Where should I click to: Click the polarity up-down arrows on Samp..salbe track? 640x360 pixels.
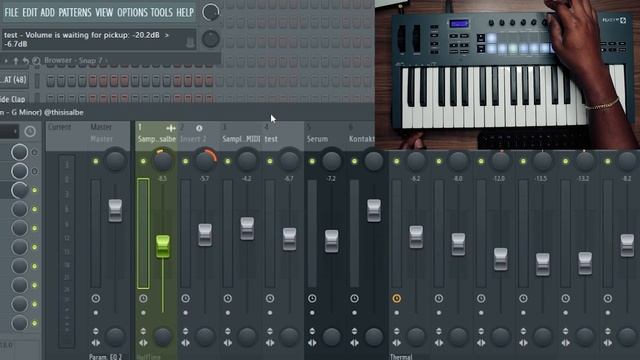pos(143,331)
